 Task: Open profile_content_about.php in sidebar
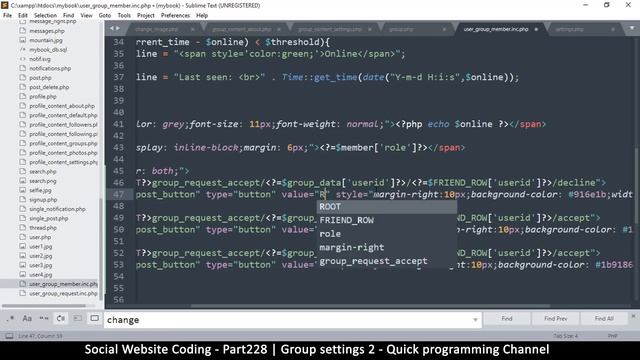[x=62, y=106]
